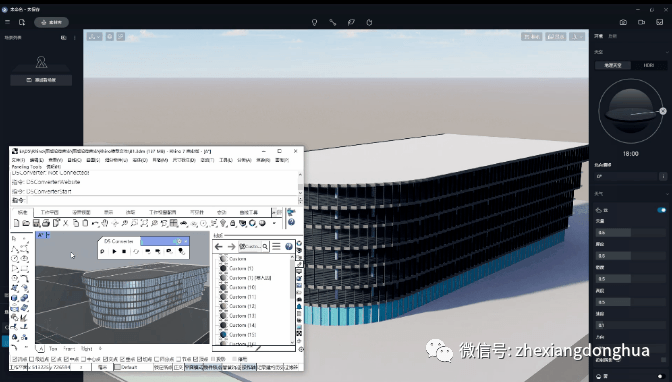Click the D5 Converter refresh icon
This screenshot has width=672, height=382.
coord(136,252)
